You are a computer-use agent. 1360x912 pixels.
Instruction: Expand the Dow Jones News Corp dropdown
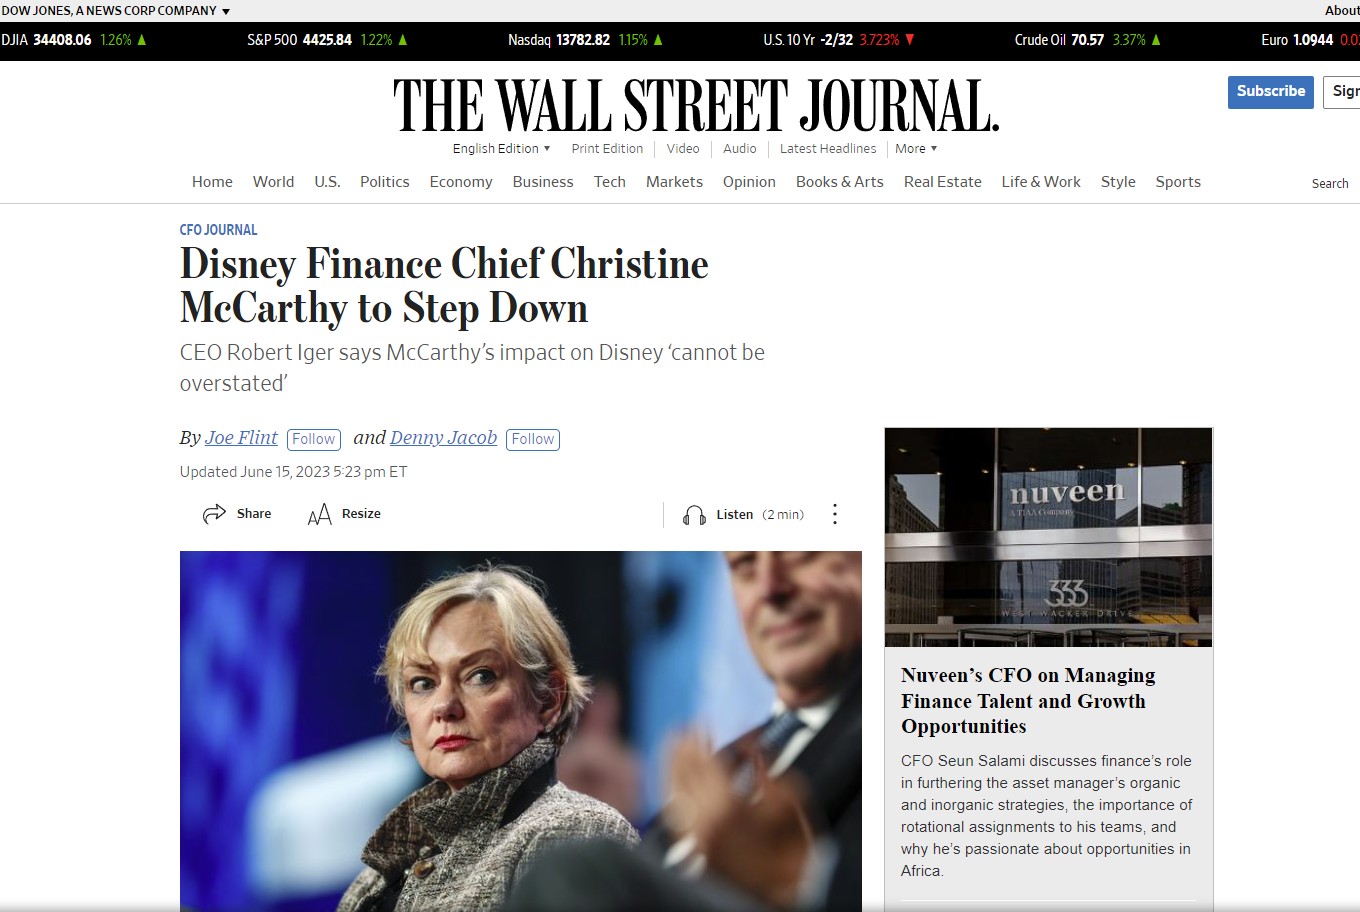(x=116, y=11)
